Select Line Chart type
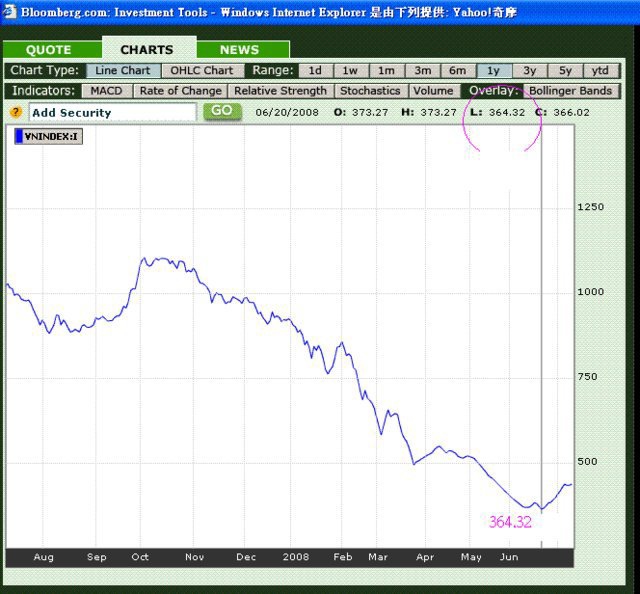This screenshot has height=594, width=640. (x=122, y=71)
